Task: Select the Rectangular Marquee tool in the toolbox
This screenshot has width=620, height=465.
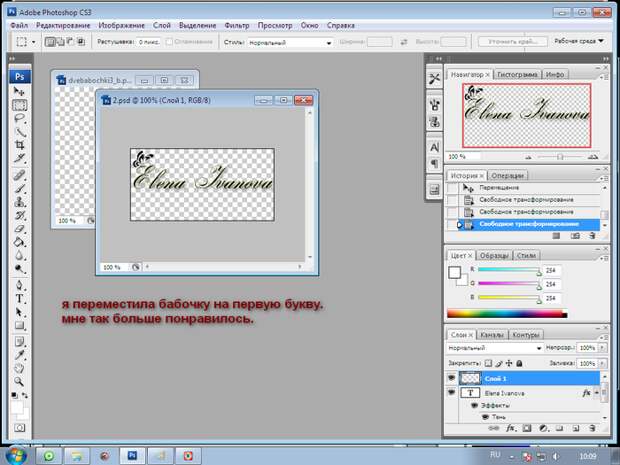Action: pyautogui.click(x=19, y=105)
